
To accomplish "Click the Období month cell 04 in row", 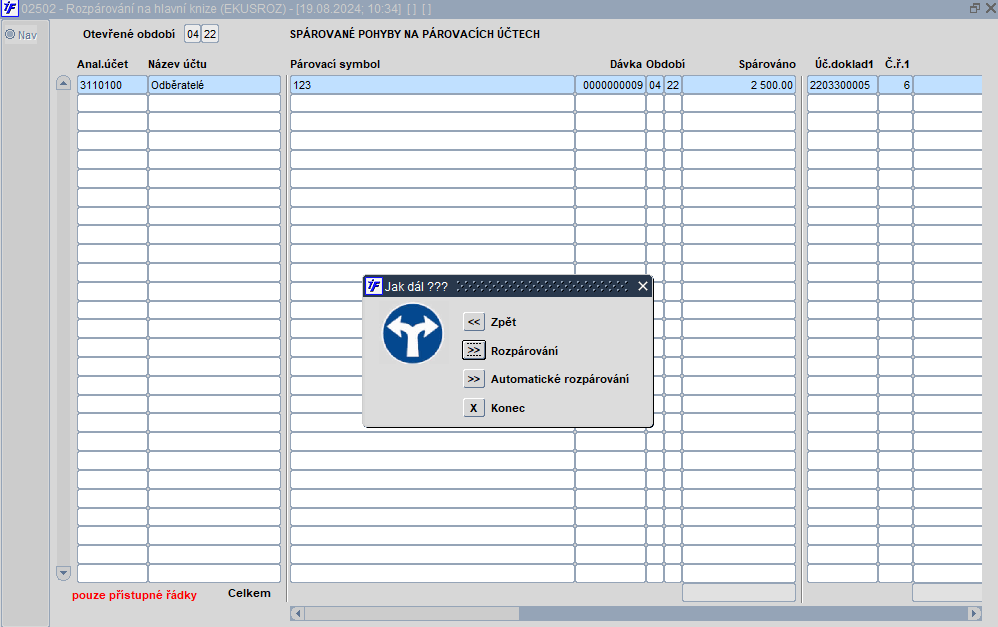I will click(655, 85).
